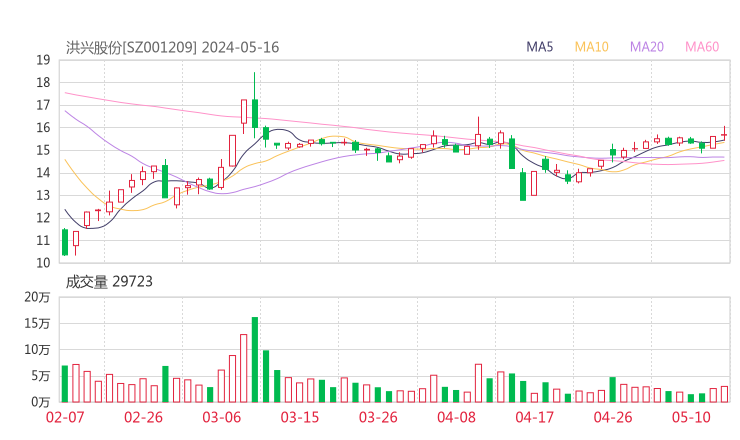This screenshot has height=440, width=740.
Task: Click the last candlestick at the right edge
Action: [724, 135]
